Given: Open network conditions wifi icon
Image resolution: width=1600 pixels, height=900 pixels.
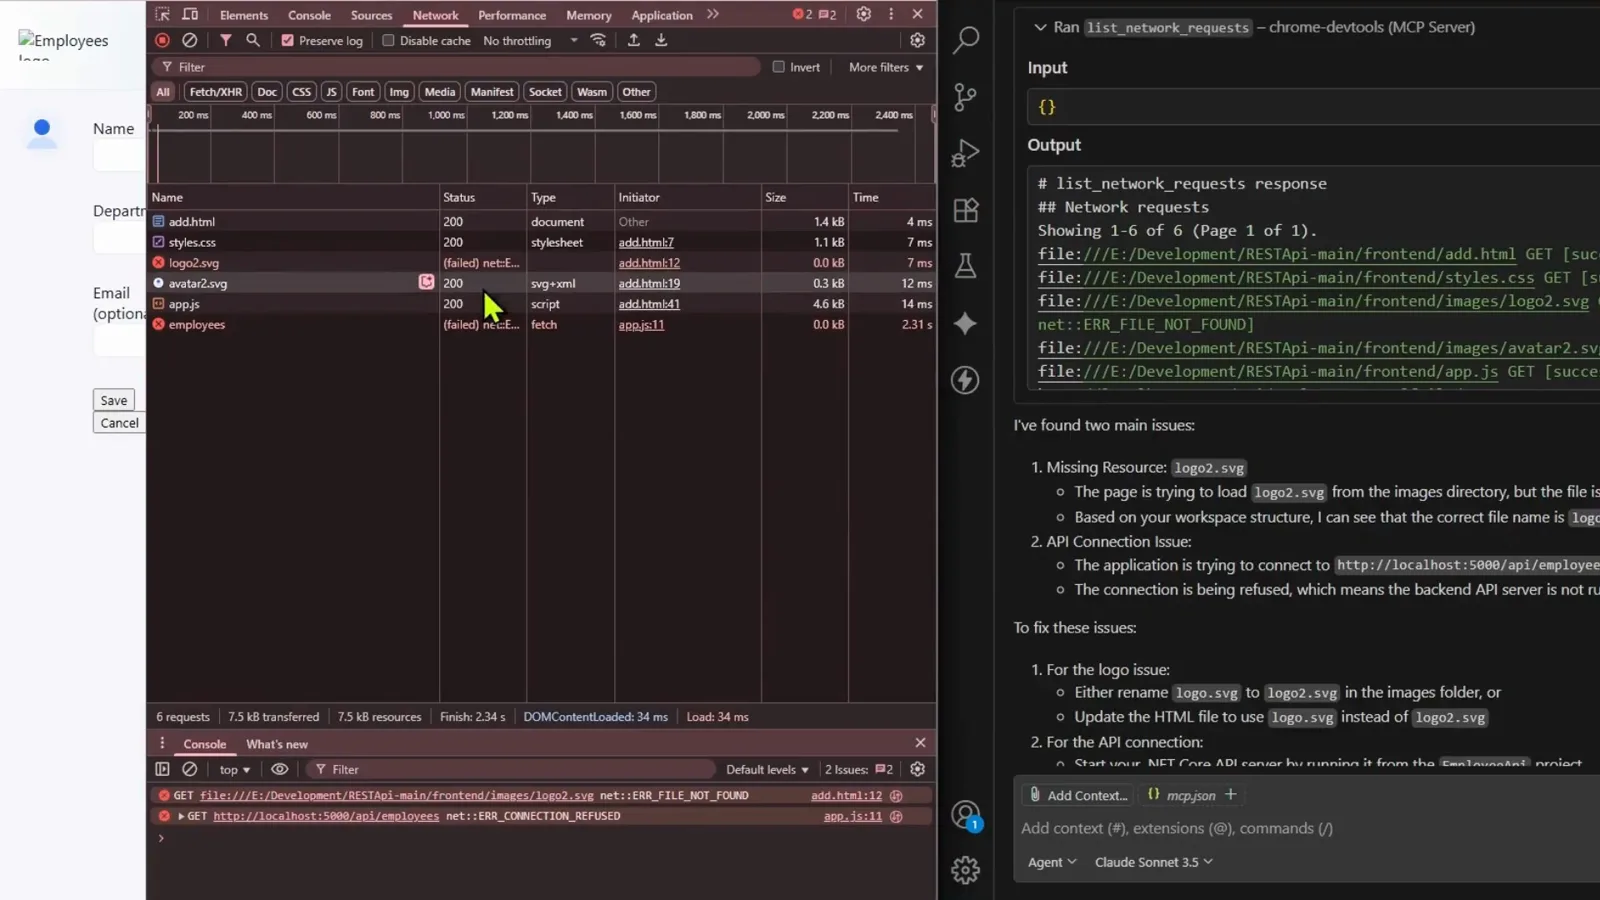Looking at the screenshot, I should [598, 40].
